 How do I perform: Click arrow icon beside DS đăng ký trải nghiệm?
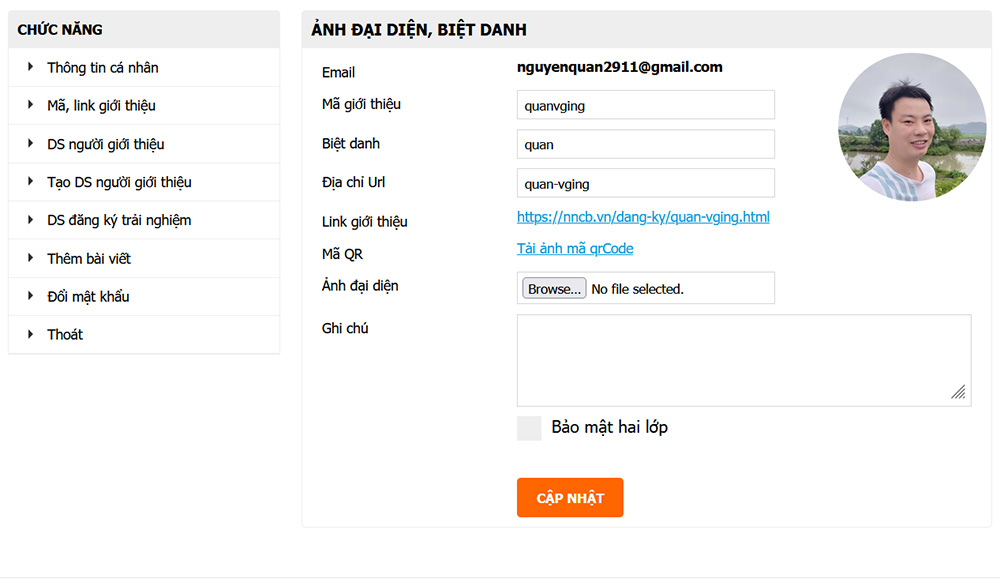(x=31, y=220)
